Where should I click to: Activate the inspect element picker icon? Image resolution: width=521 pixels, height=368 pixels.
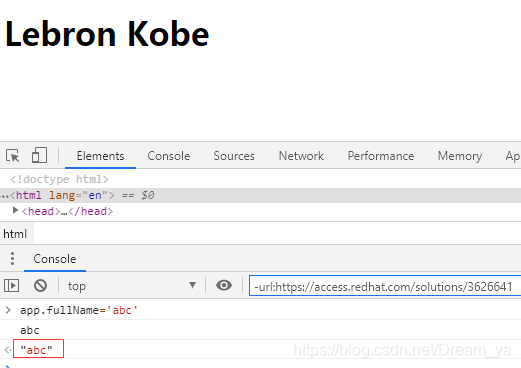tap(13, 156)
